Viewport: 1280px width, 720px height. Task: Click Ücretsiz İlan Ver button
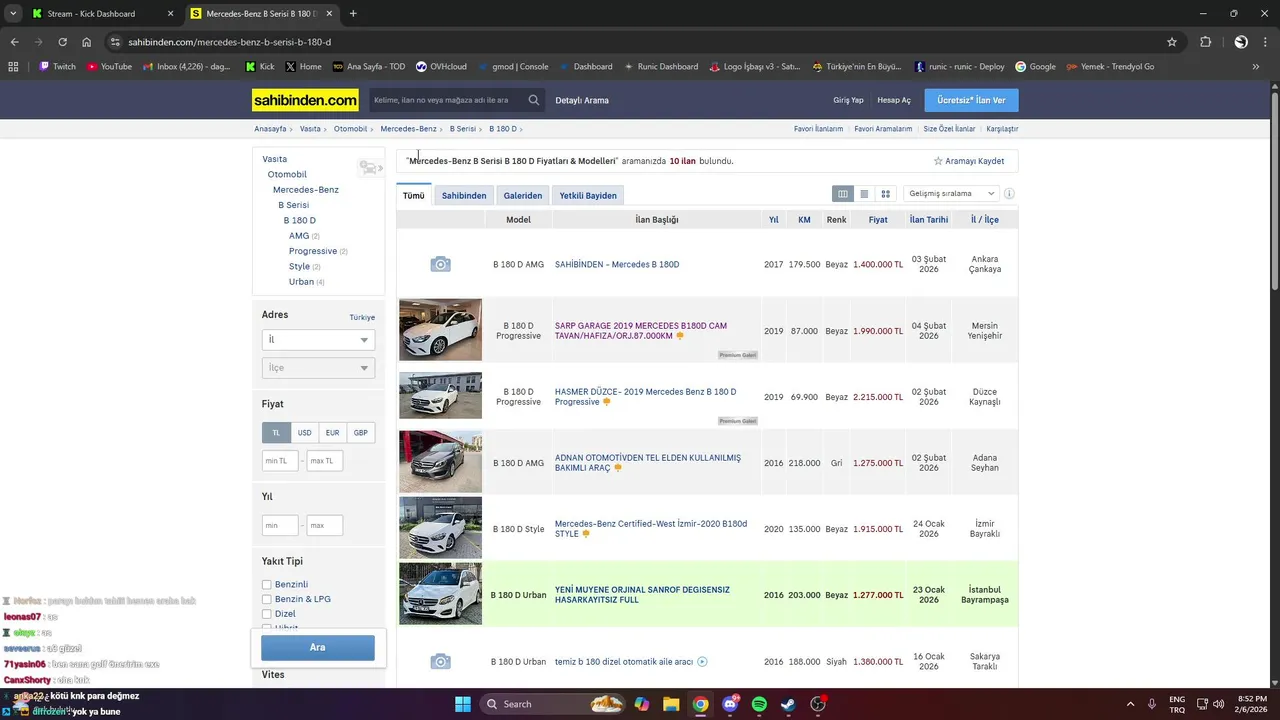971,100
